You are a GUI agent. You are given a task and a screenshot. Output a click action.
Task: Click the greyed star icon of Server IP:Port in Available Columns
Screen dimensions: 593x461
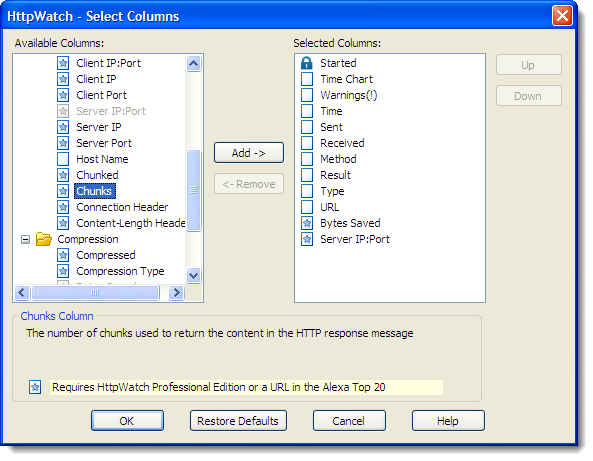63,111
